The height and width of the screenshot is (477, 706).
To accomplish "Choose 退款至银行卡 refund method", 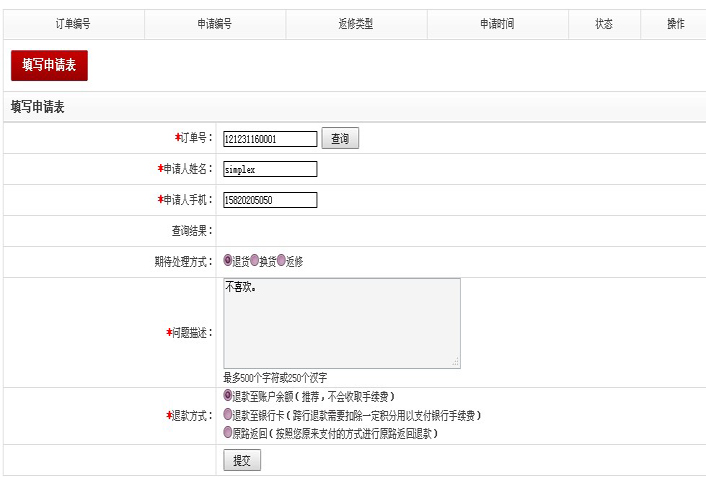I will [228, 414].
